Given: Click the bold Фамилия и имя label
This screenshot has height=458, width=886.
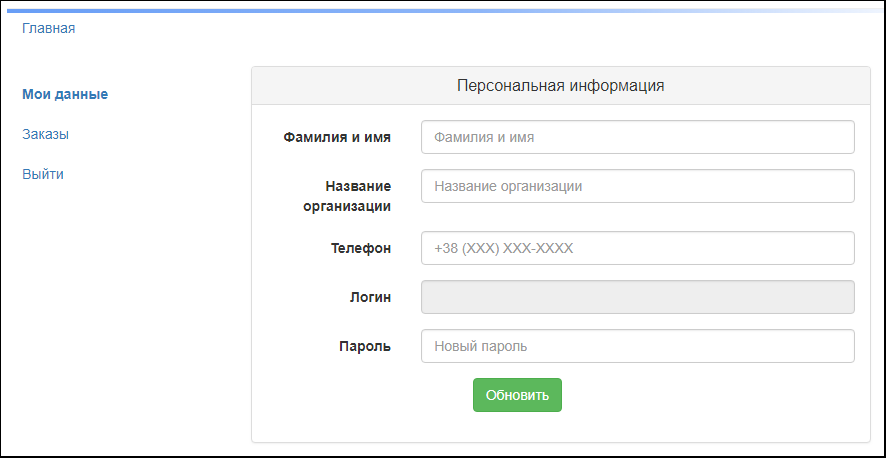Looking at the screenshot, I should click(x=337, y=137).
